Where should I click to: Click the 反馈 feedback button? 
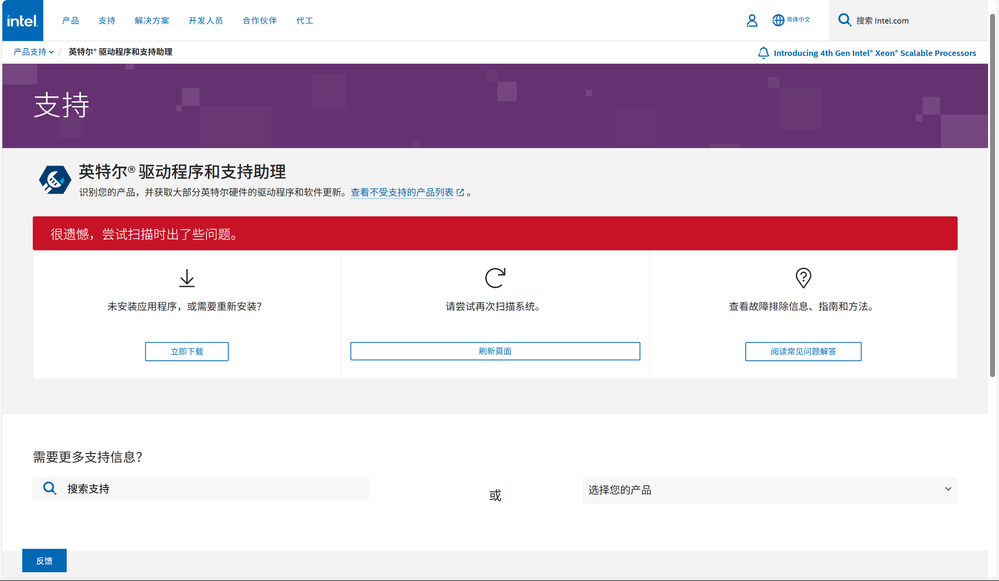pyautogui.click(x=44, y=561)
